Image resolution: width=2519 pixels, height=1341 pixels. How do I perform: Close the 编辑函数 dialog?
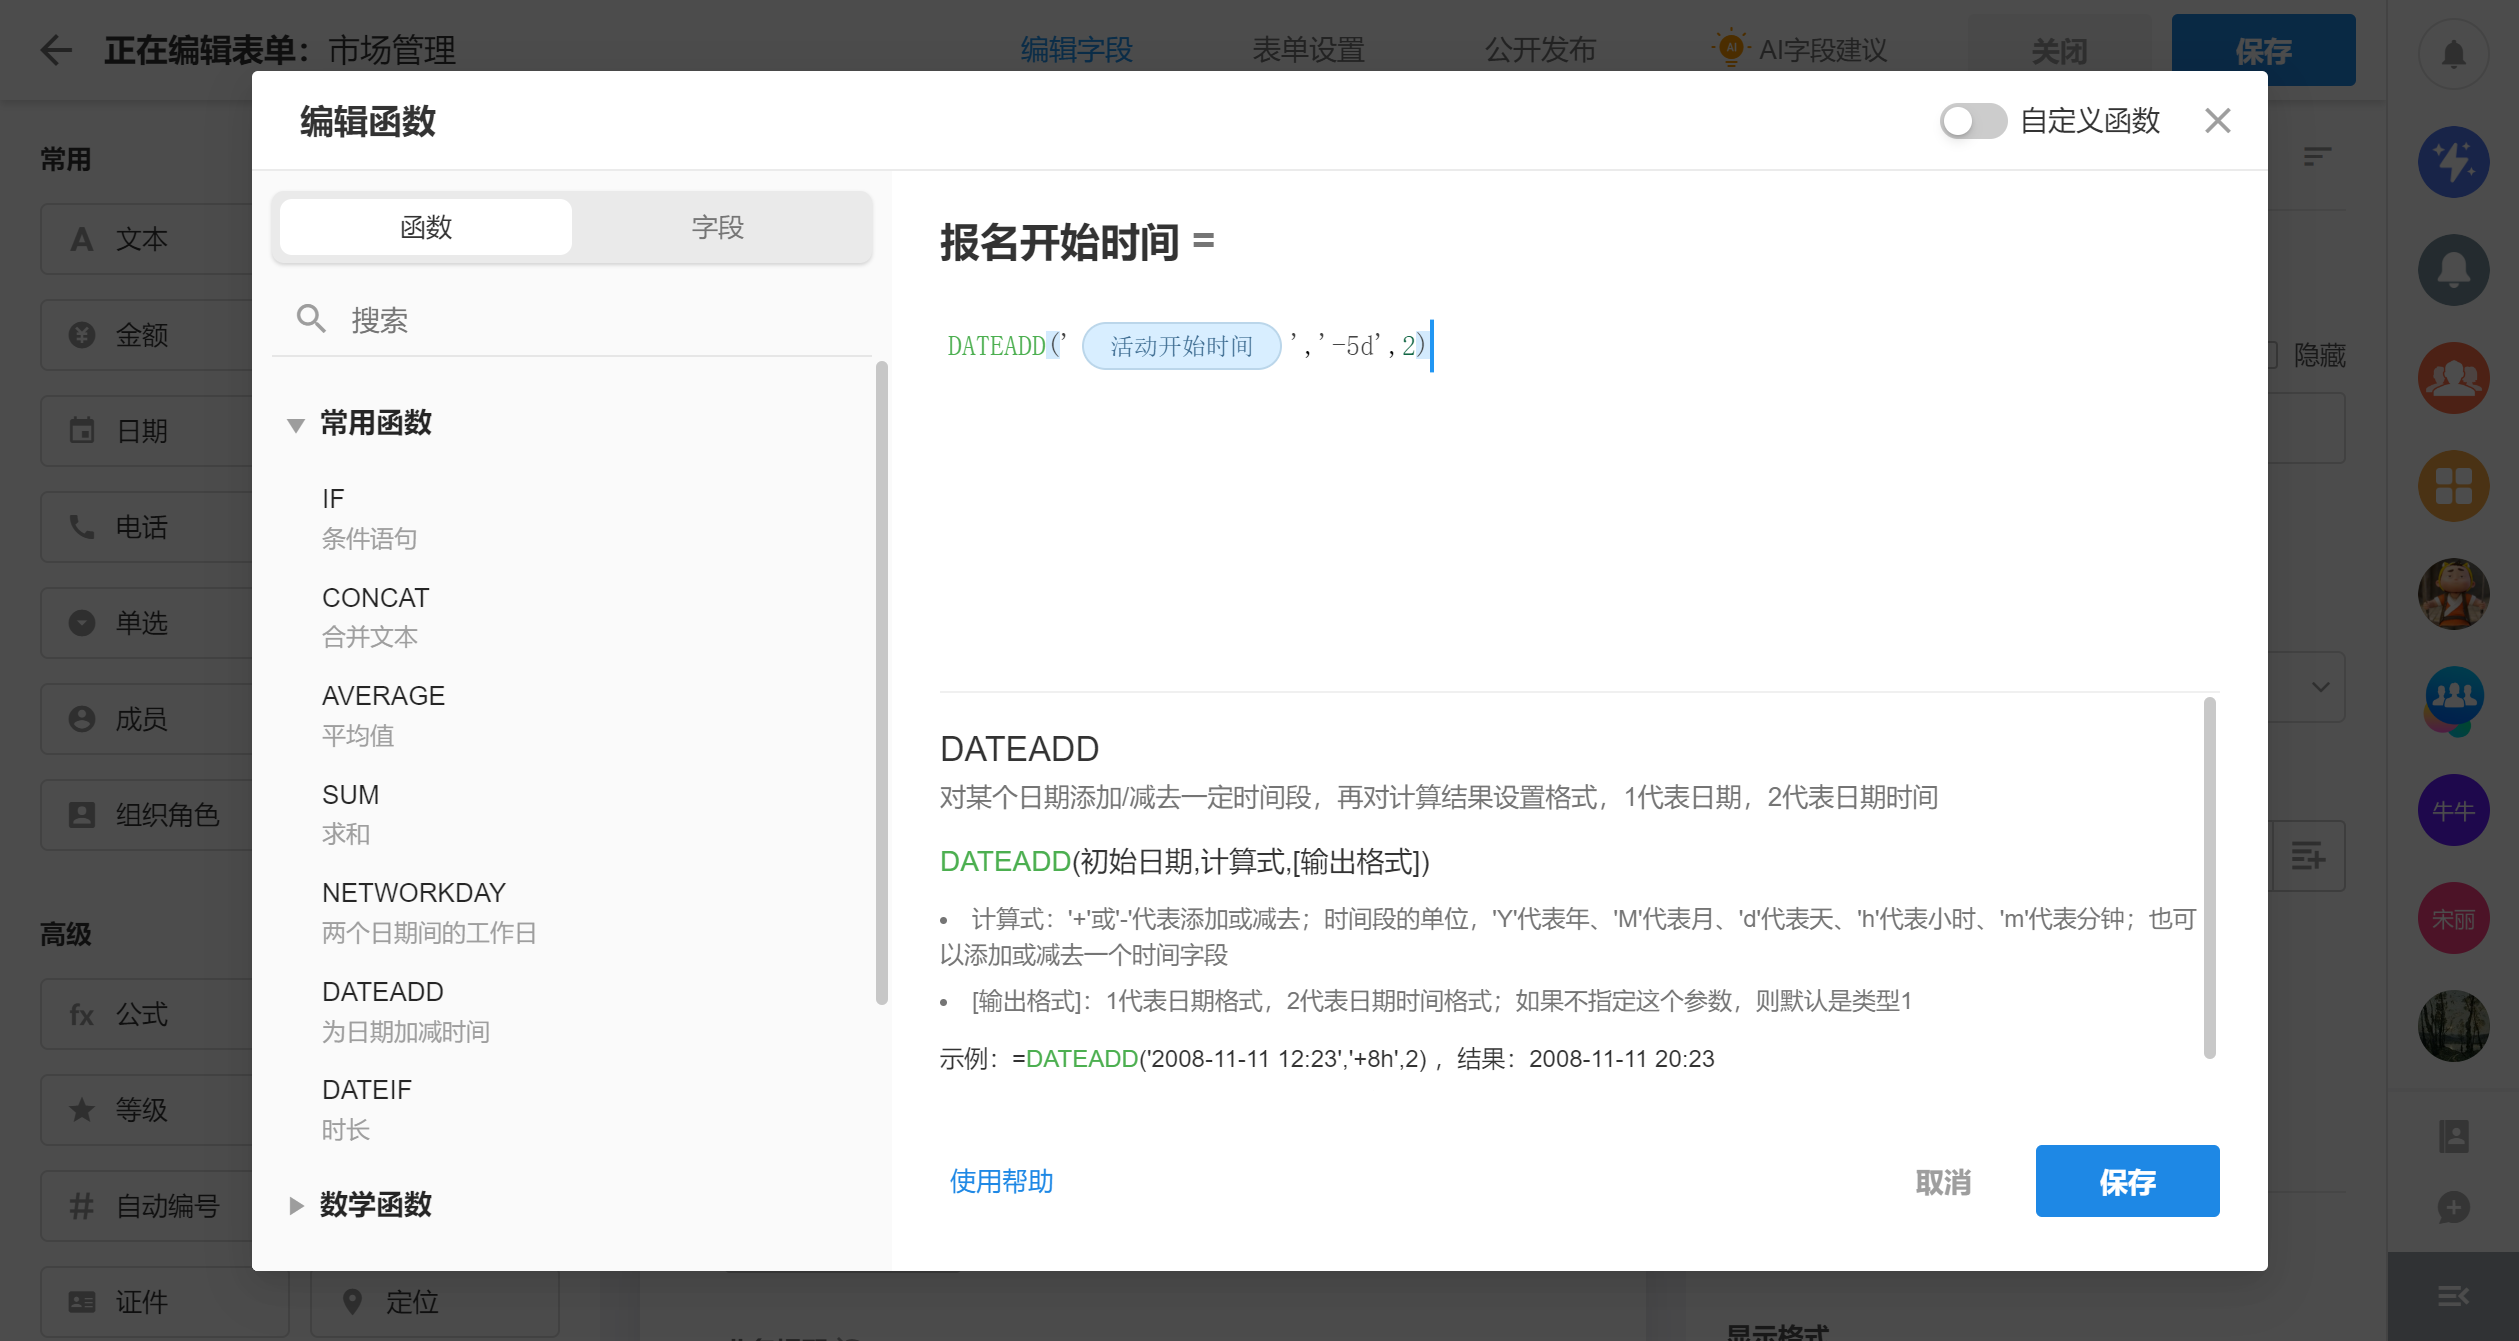coord(2217,121)
